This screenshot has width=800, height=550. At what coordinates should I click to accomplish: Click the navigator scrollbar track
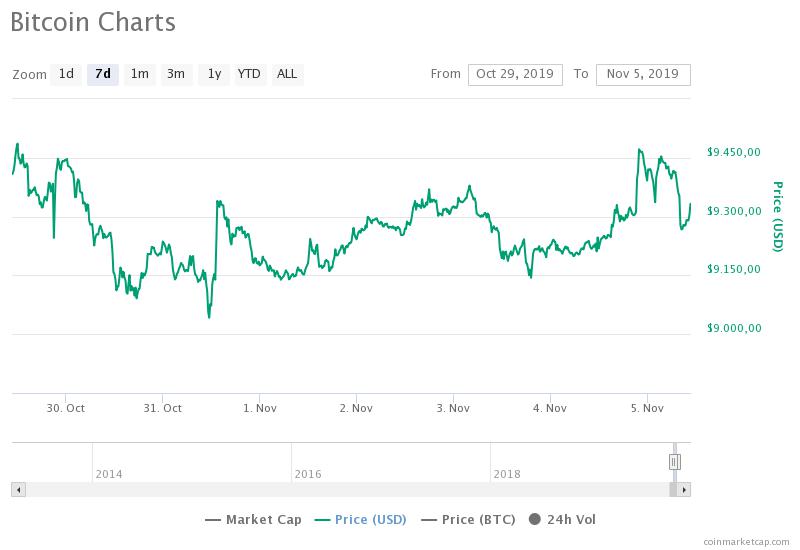pos(347,490)
